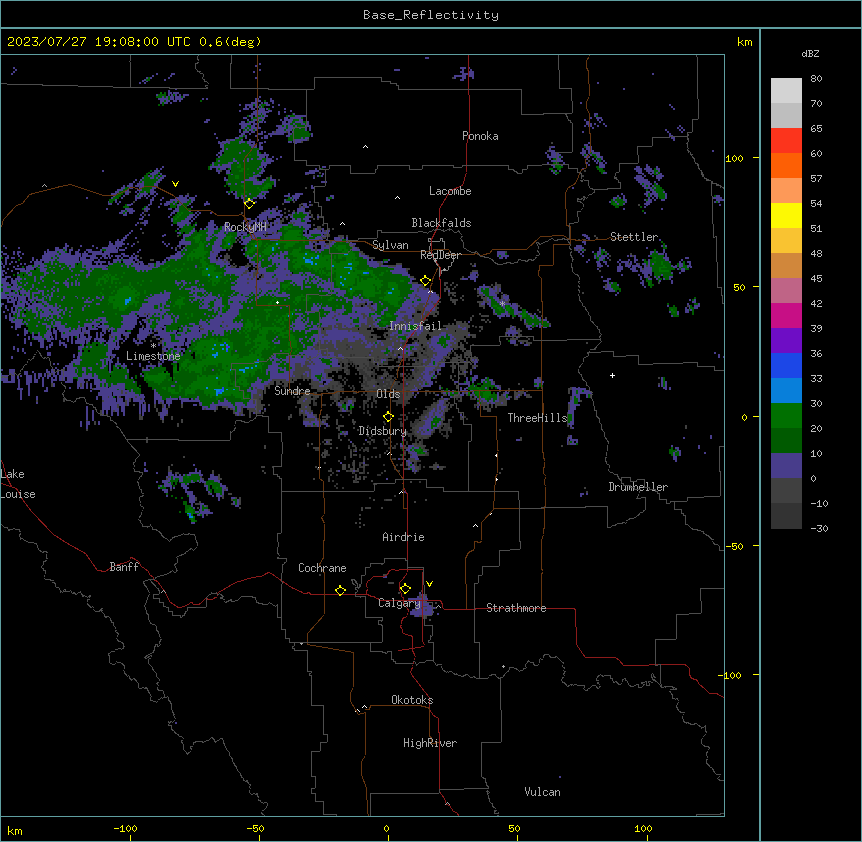The height and width of the screenshot is (842, 862).
Task: Select the 10 dBZ slate blue legend swatch
Action: point(786,465)
